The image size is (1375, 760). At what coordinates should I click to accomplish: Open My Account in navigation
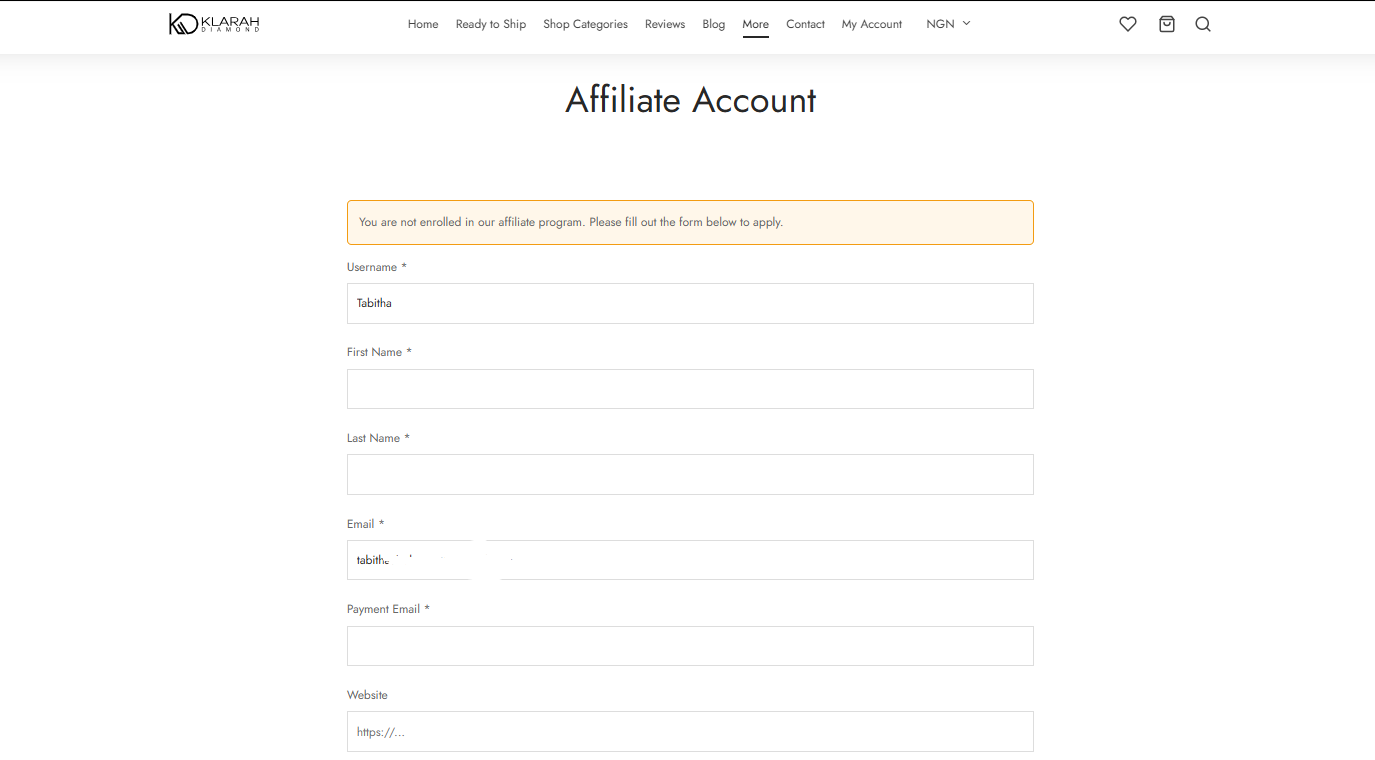(x=871, y=24)
